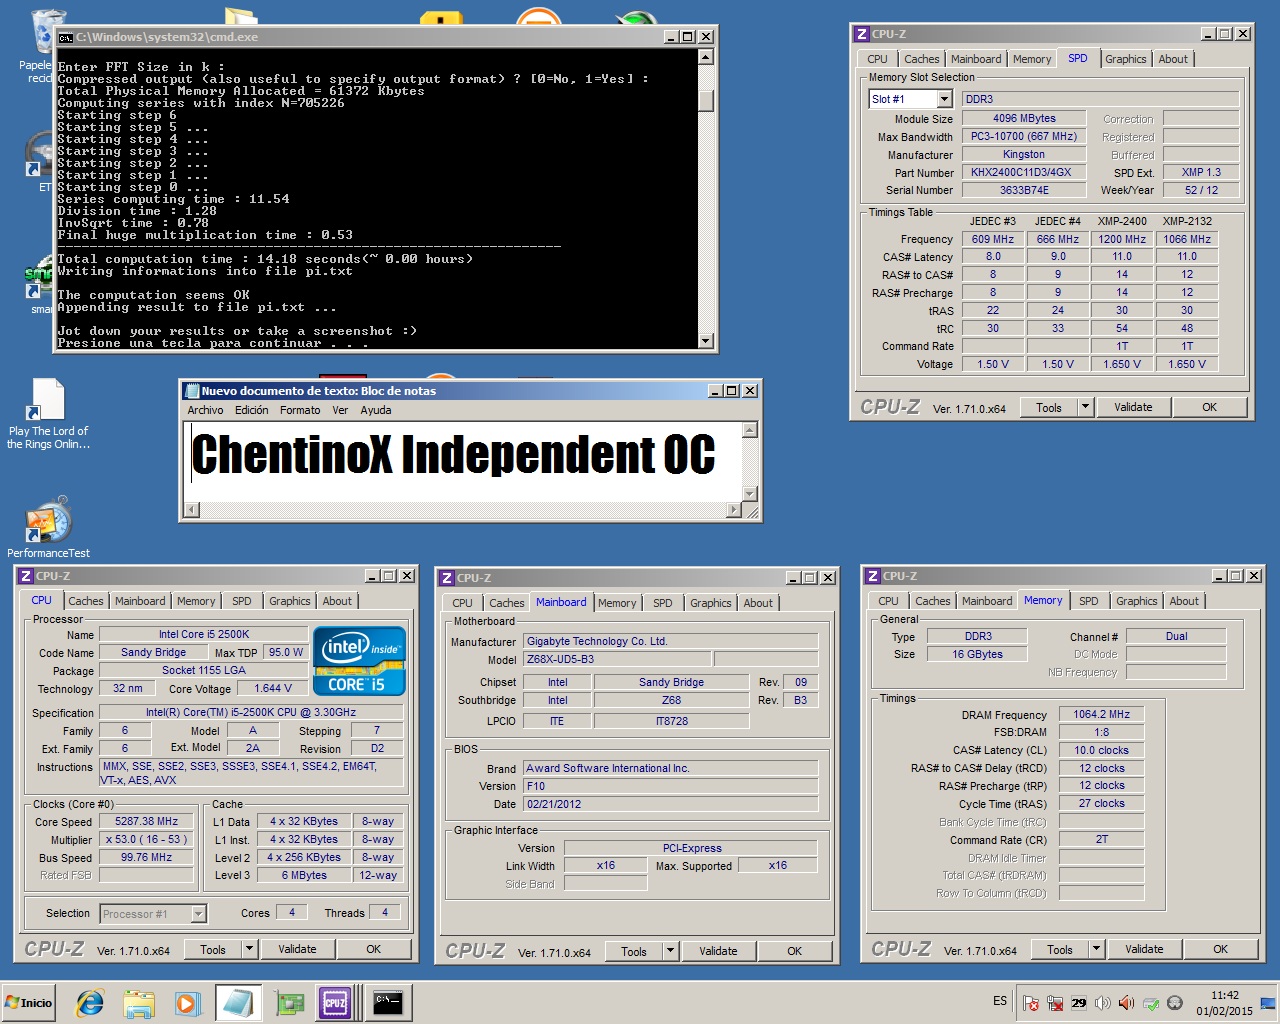Click the Notepad window title icon
The width and height of the screenshot is (1280, 1024).
tap(192, 391)
